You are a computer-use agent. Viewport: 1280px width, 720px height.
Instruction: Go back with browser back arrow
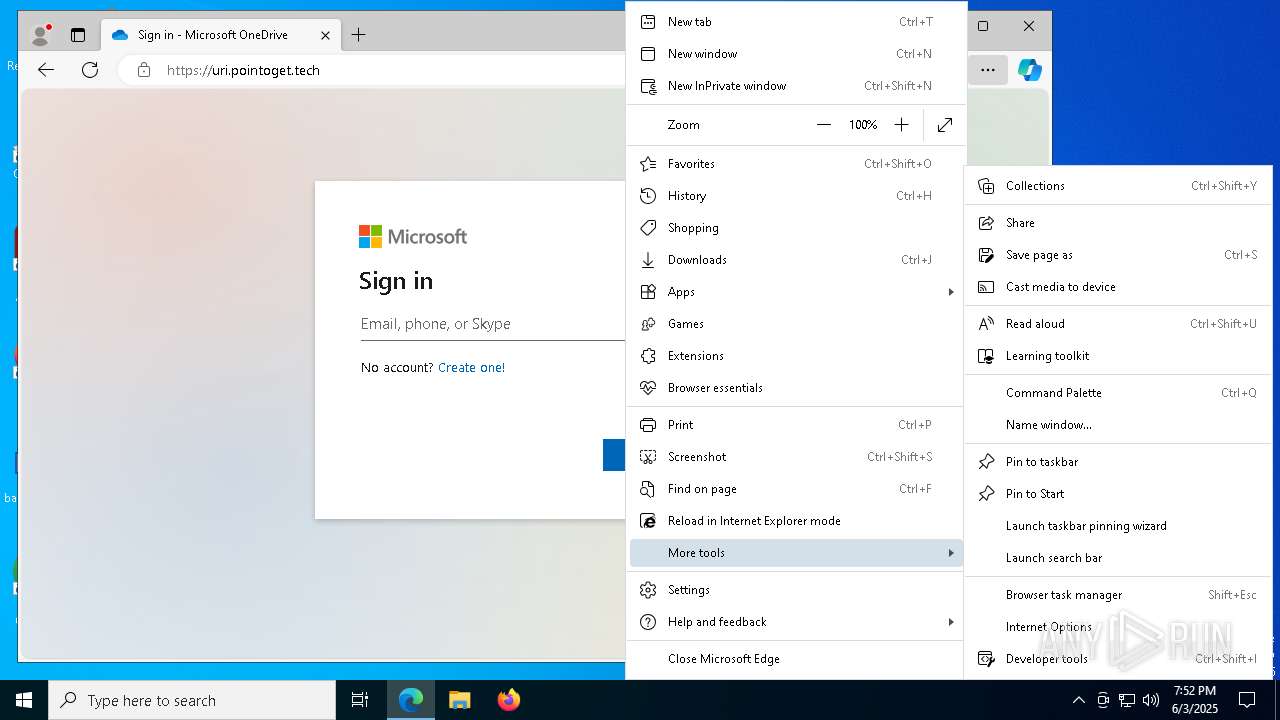click(46, 70)
